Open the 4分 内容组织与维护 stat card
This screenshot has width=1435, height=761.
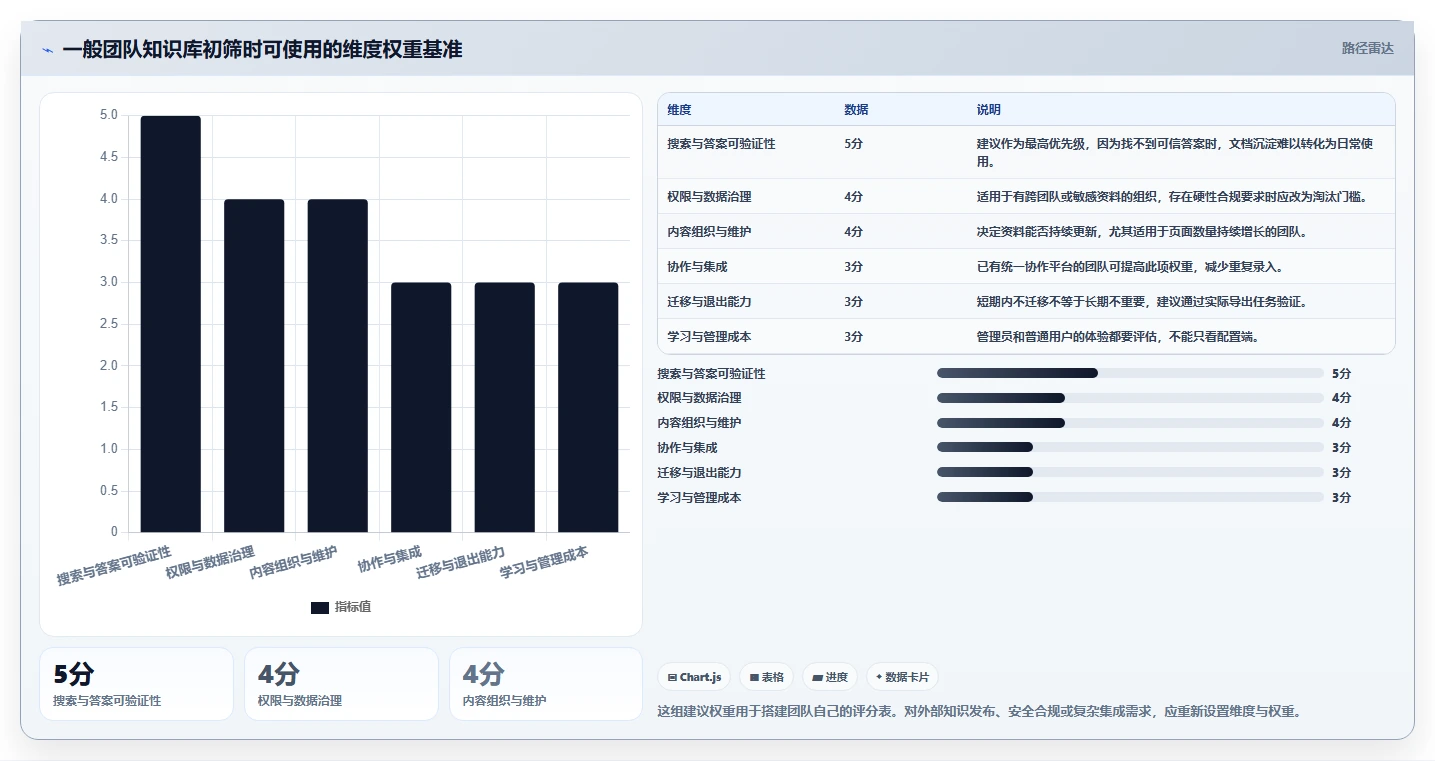click(x=546, y=684)
